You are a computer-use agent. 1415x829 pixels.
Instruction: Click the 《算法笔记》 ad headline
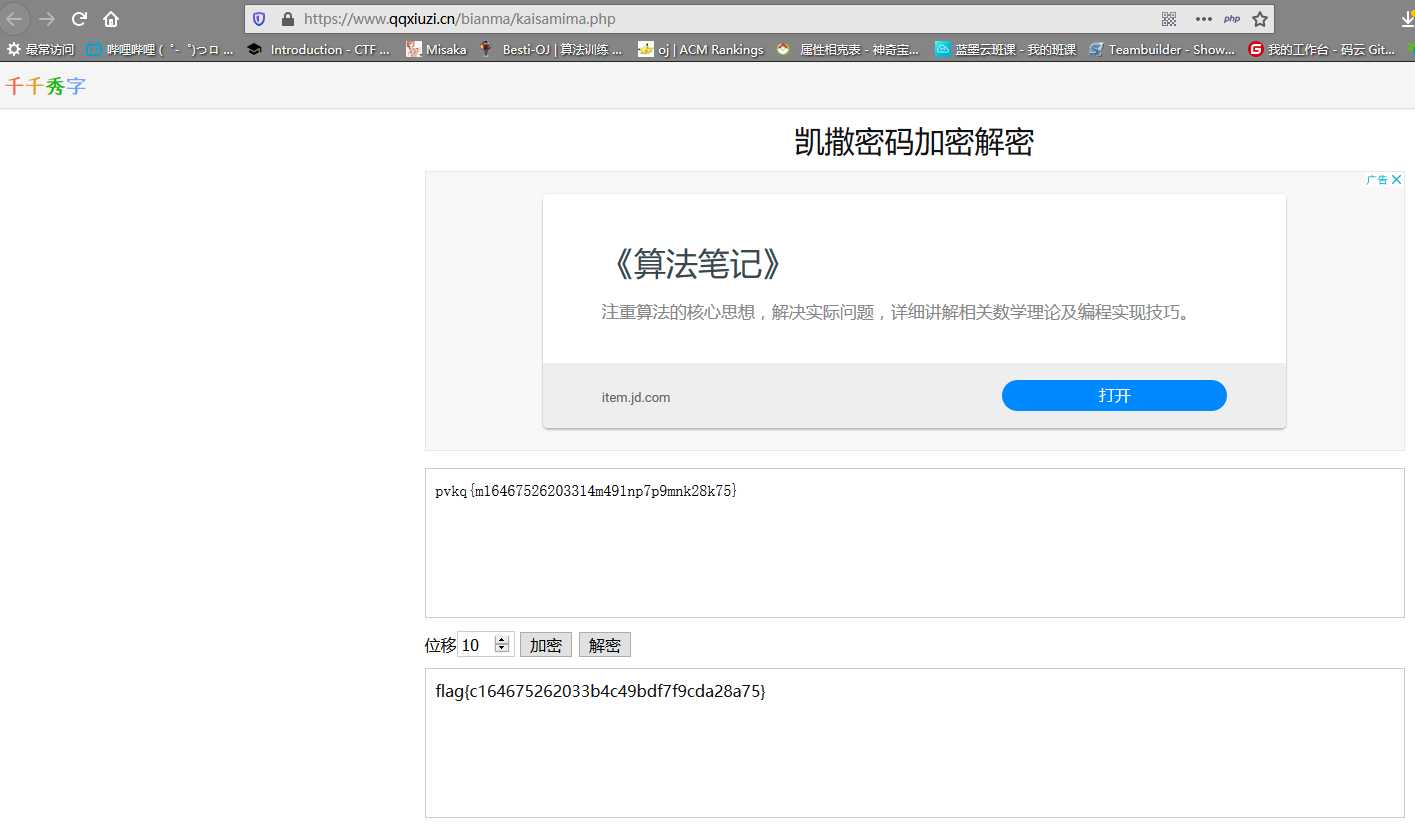(696, 265)
